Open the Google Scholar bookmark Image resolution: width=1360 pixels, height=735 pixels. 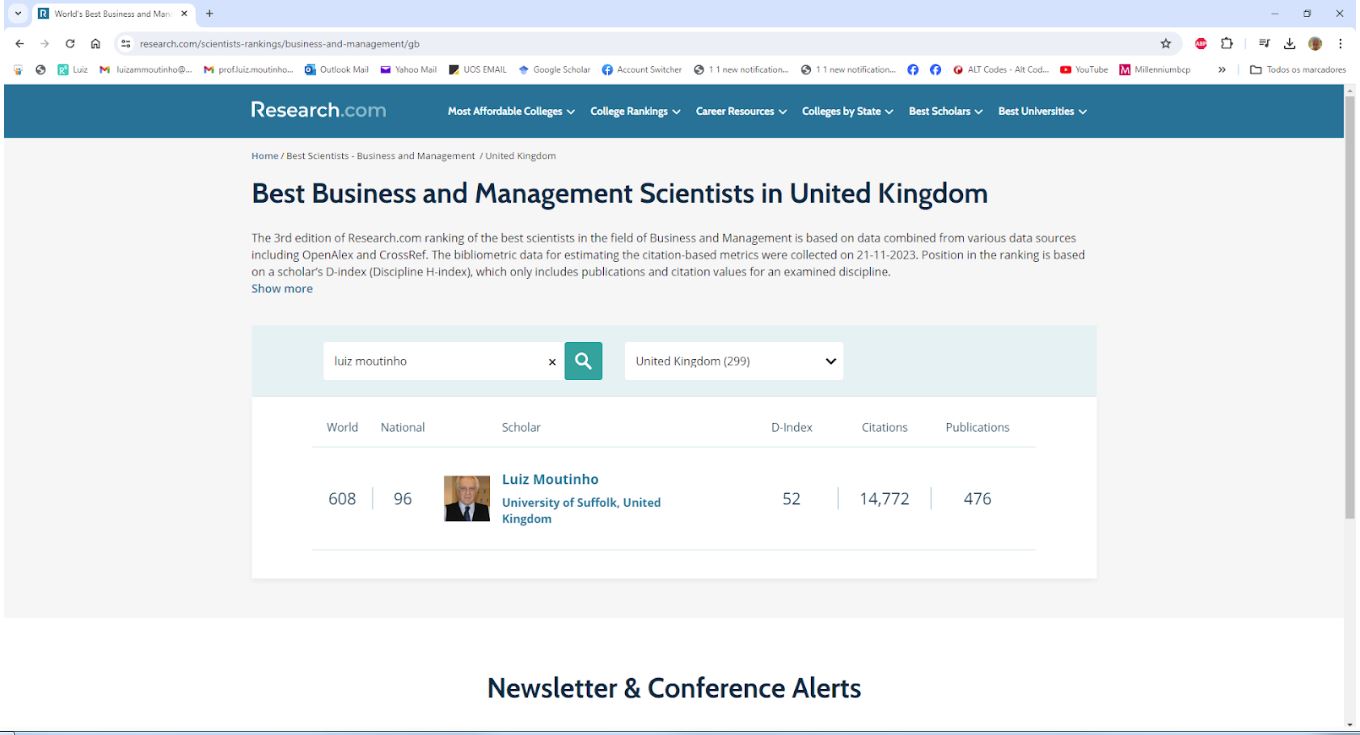554,70
